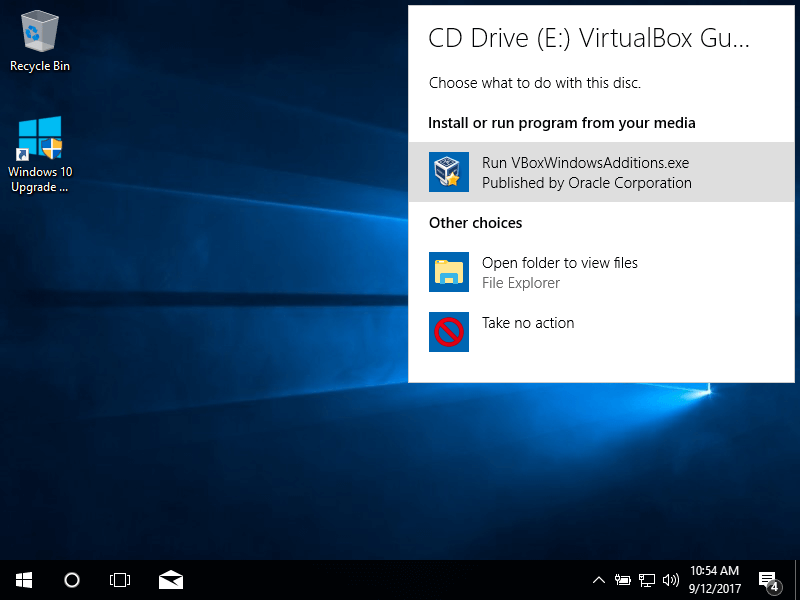
Task: Click the Show desktop strip at taskbar edge
Action: click(797, 580)
